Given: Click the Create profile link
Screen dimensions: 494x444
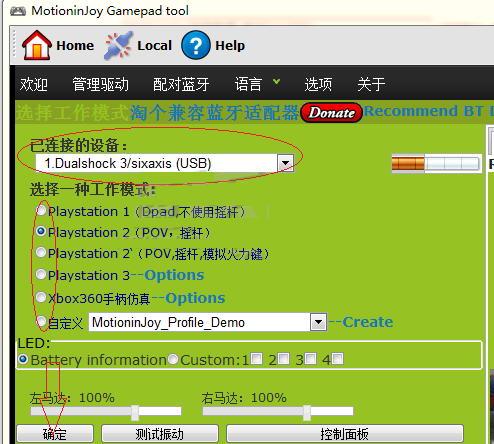Looking at the screenshot, I should tap(368, 322).
